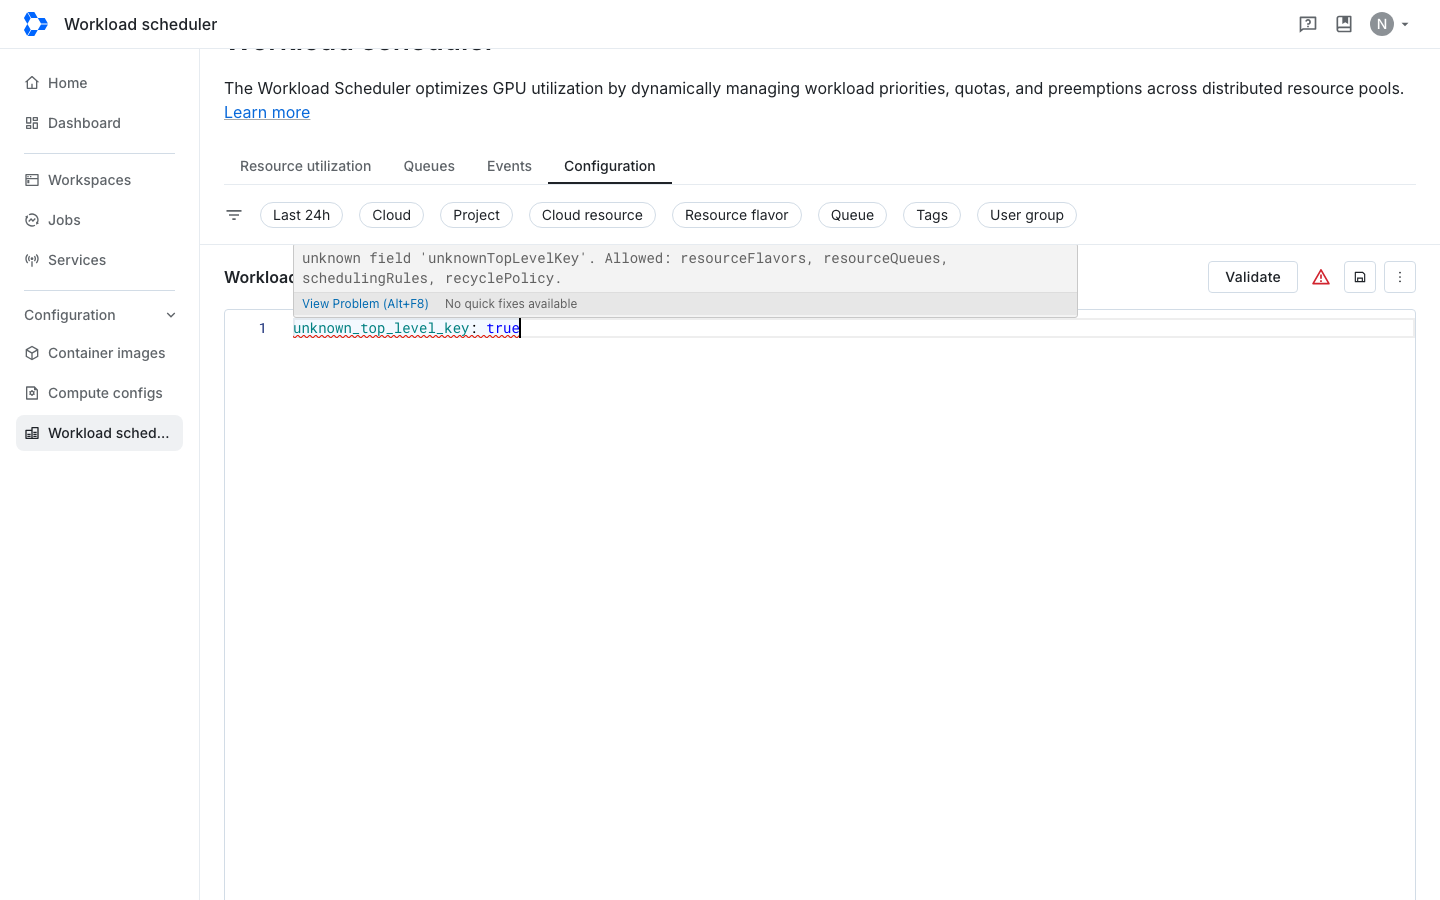The width and height of the screenshot is (1440, 900).
Task: Click the 'true' value in editor
Action: click(503, 328)
